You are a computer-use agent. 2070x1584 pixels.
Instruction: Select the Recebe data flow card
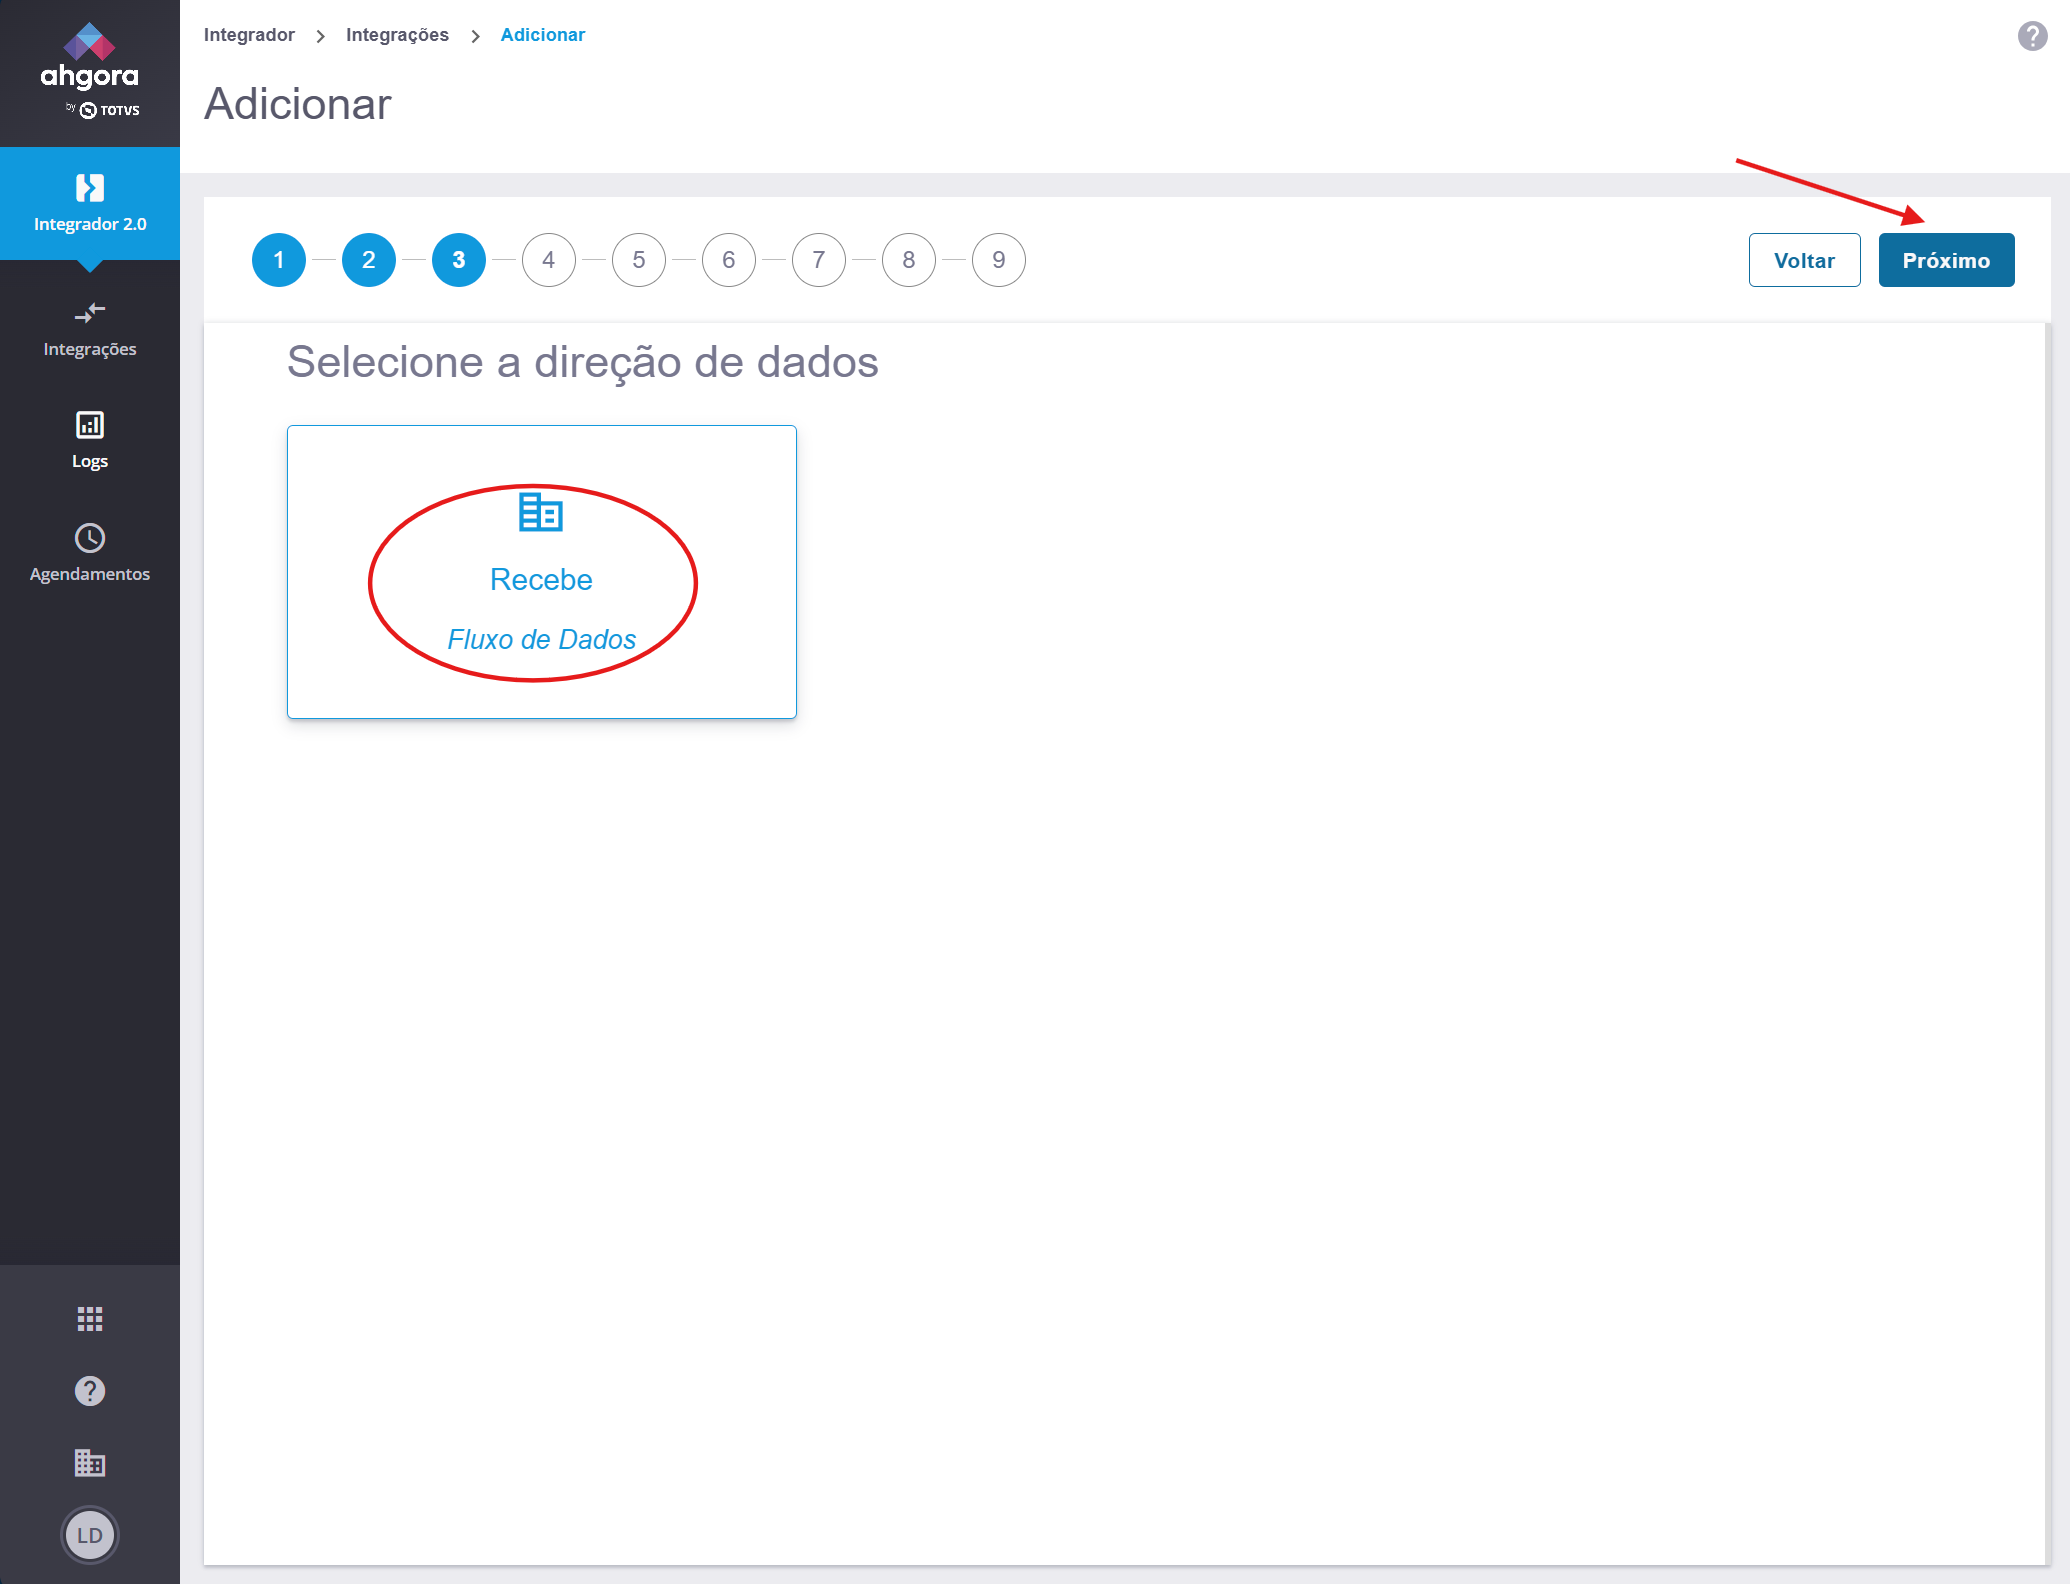click(541, 572)
